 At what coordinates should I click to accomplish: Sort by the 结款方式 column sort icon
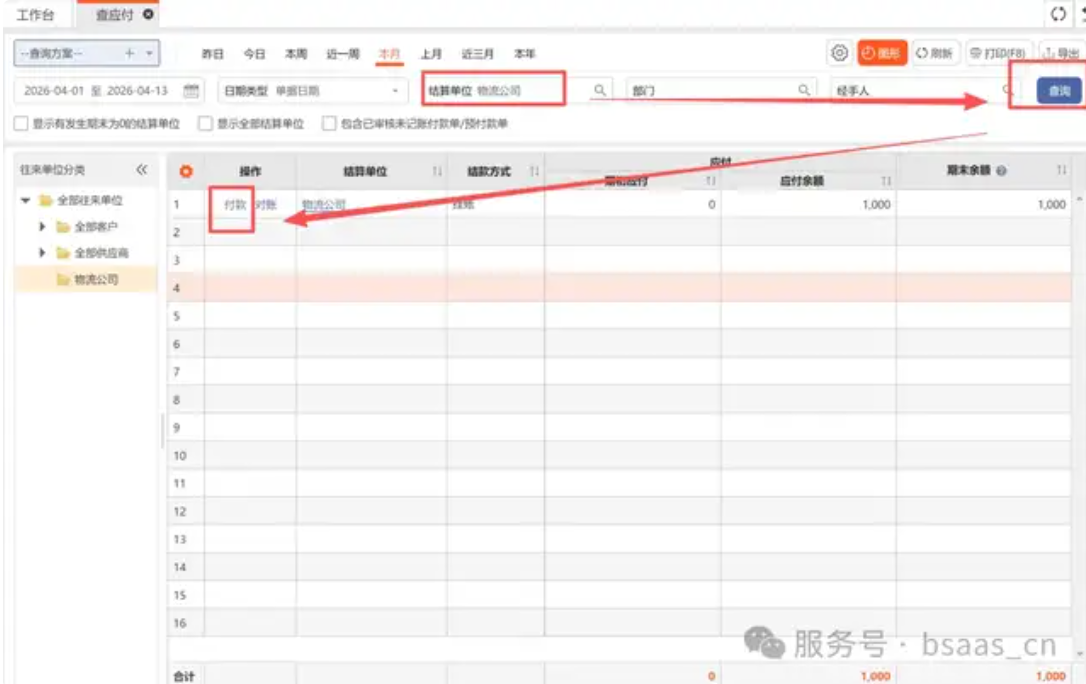(x=534, y=171)
